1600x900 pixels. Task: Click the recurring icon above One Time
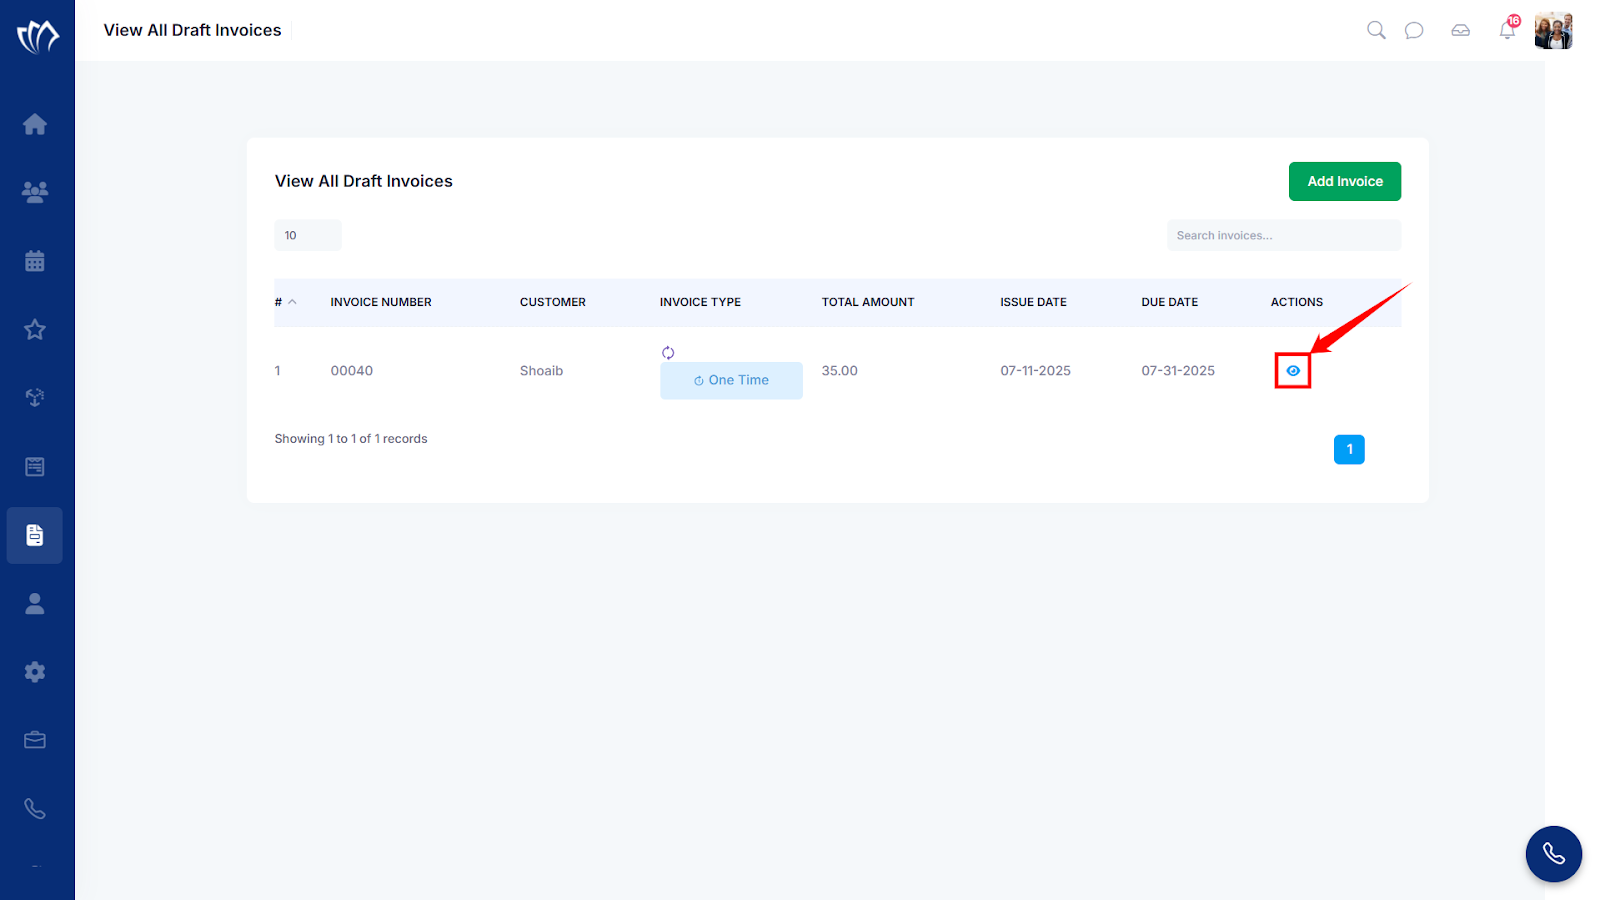(668, 352)
